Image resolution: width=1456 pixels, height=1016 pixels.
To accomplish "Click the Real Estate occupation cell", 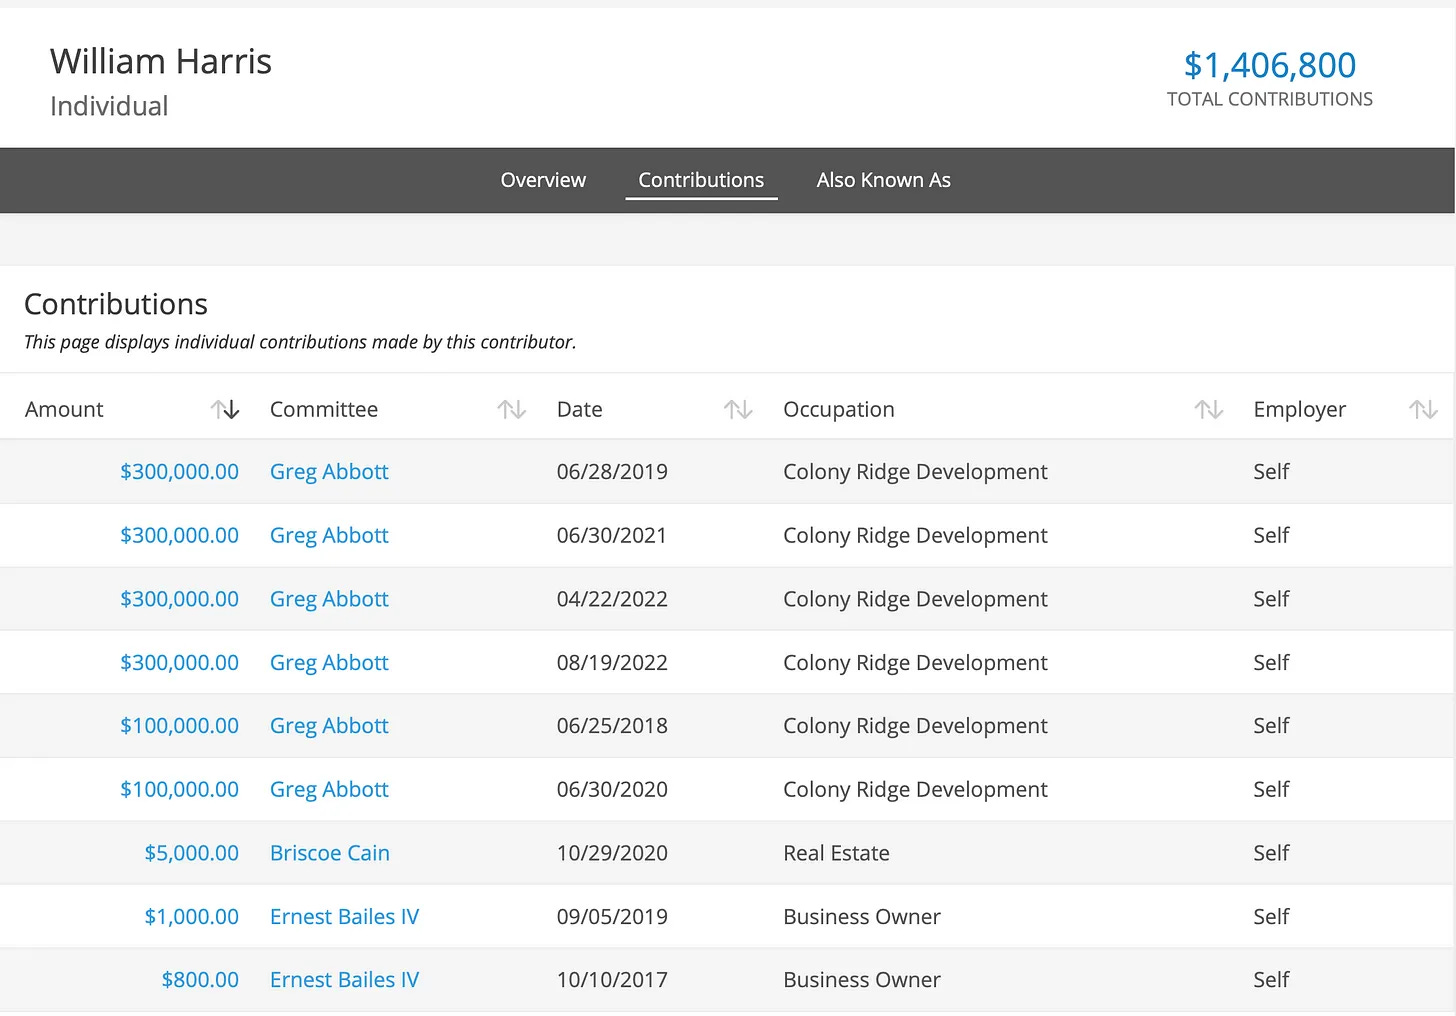I will (836, 853).
